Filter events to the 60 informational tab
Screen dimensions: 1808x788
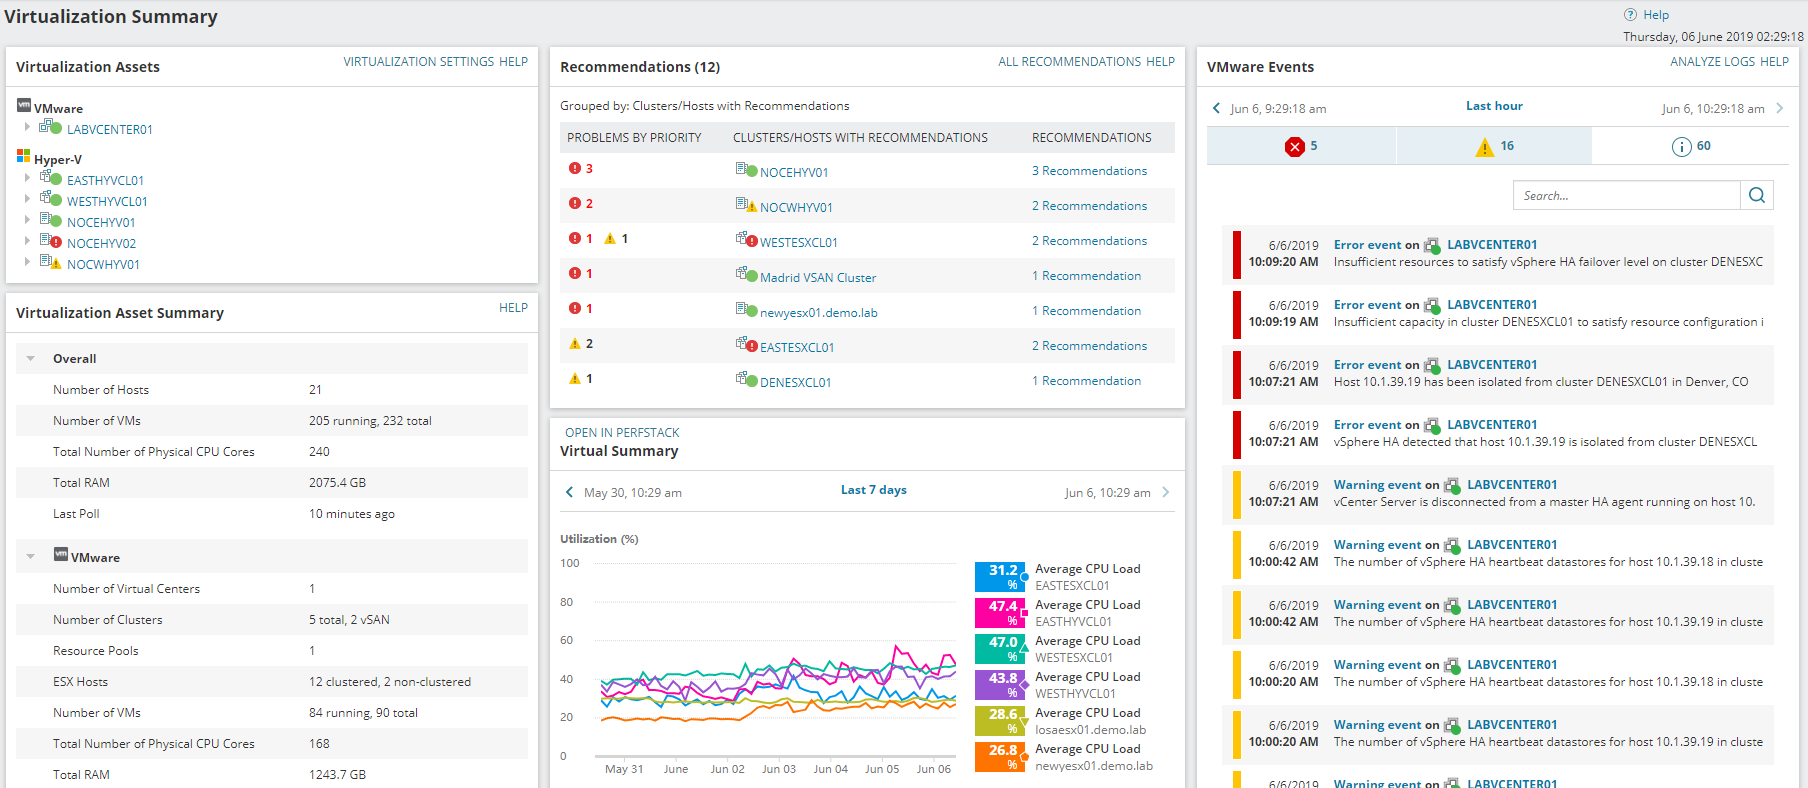coord(1690,146)
